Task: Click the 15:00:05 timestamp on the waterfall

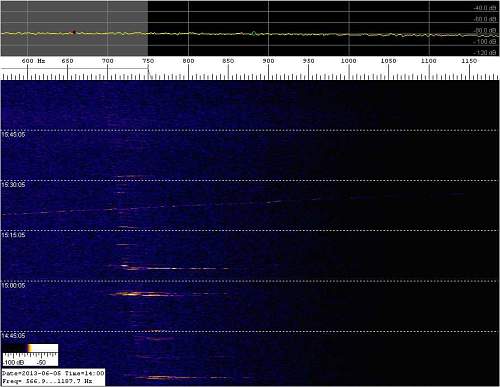Action: 13,286
